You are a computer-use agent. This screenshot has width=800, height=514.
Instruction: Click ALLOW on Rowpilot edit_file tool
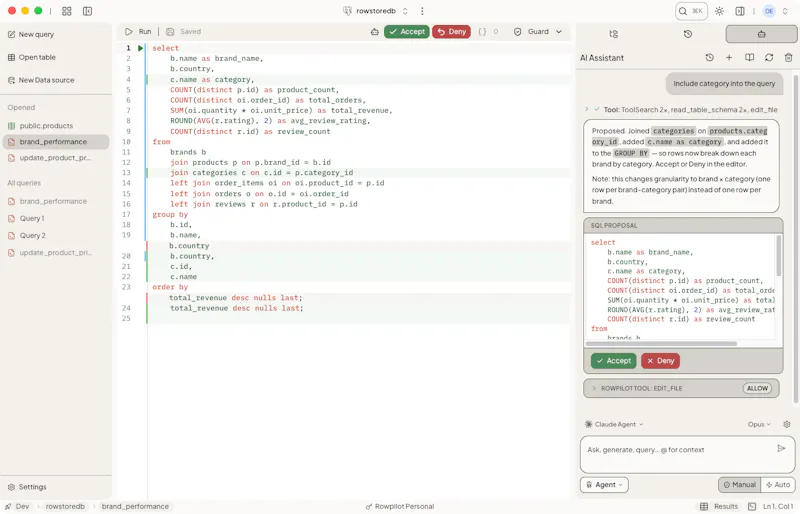(x=757, y=388)
